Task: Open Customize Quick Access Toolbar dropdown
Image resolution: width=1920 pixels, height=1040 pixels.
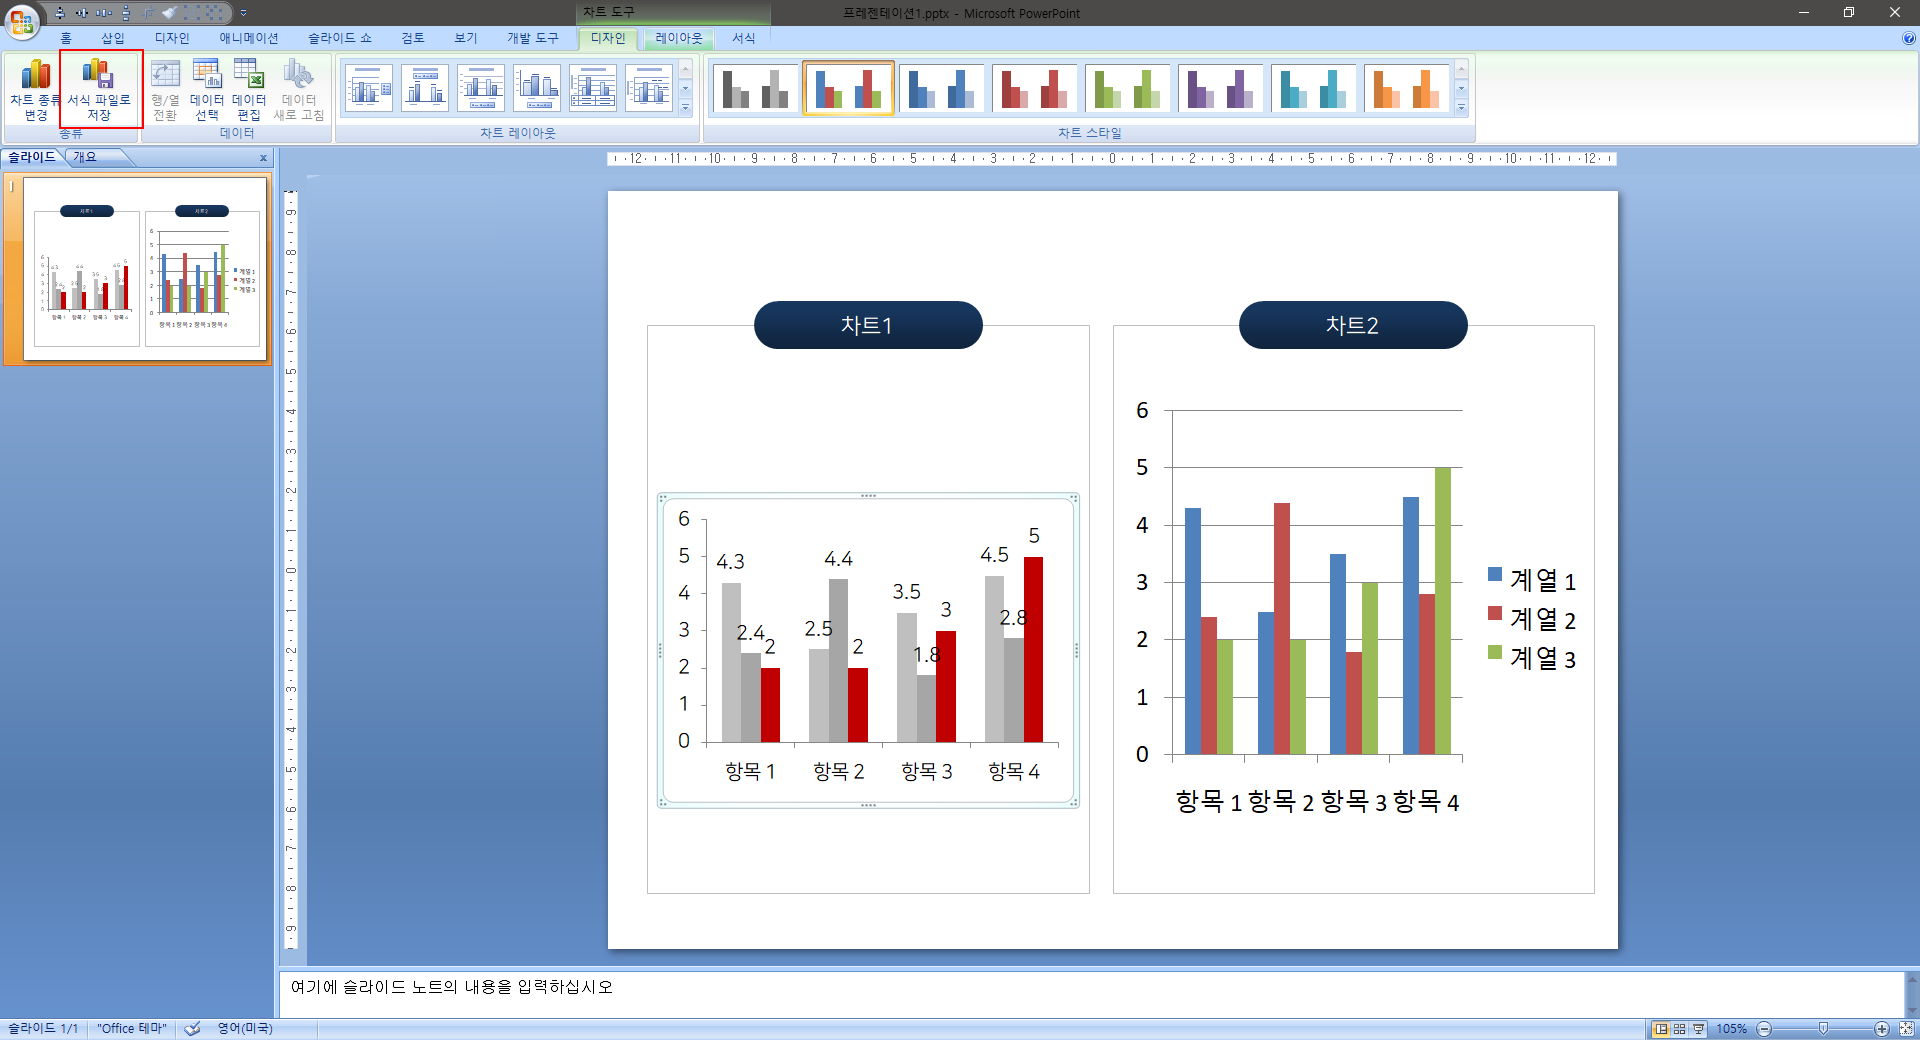Action: (x=243, y=13)
